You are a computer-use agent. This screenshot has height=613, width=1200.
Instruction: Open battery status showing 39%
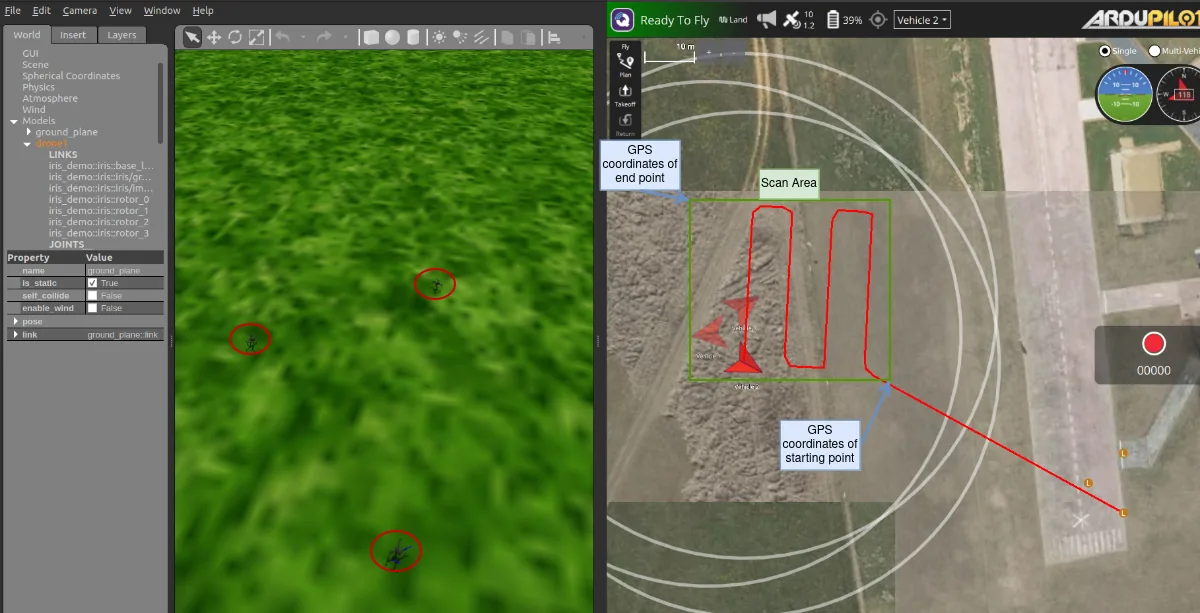tap(844, 19)
